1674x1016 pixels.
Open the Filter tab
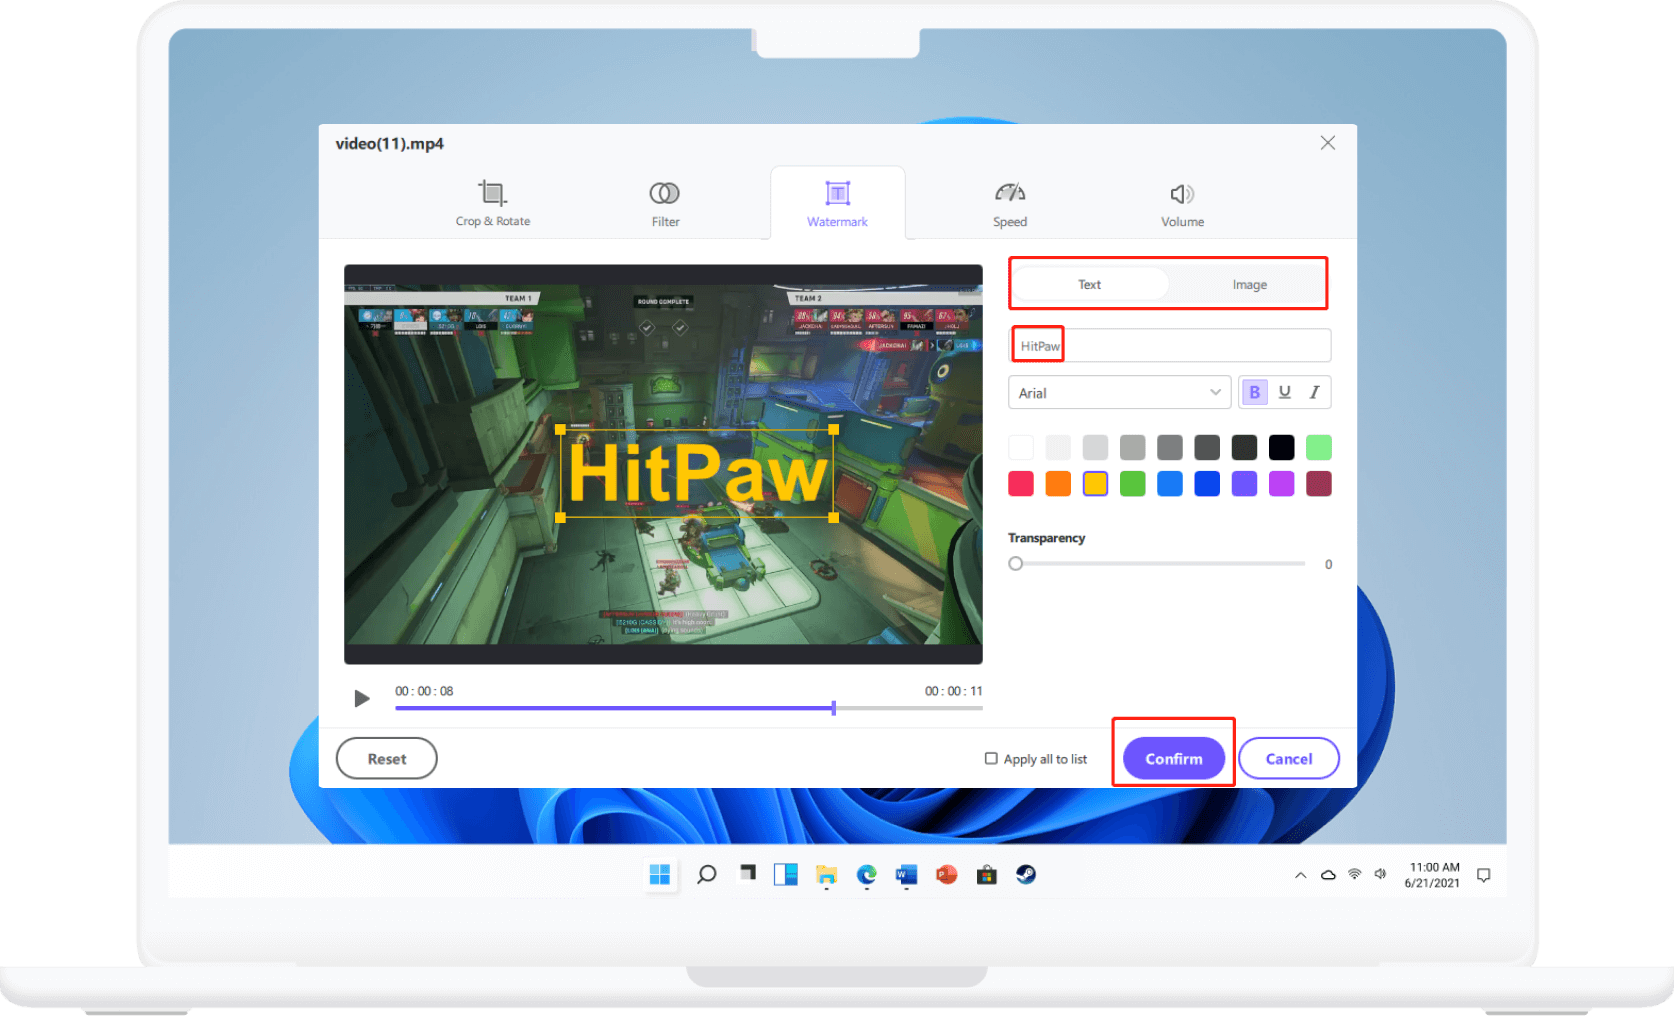tap(665, 204)
